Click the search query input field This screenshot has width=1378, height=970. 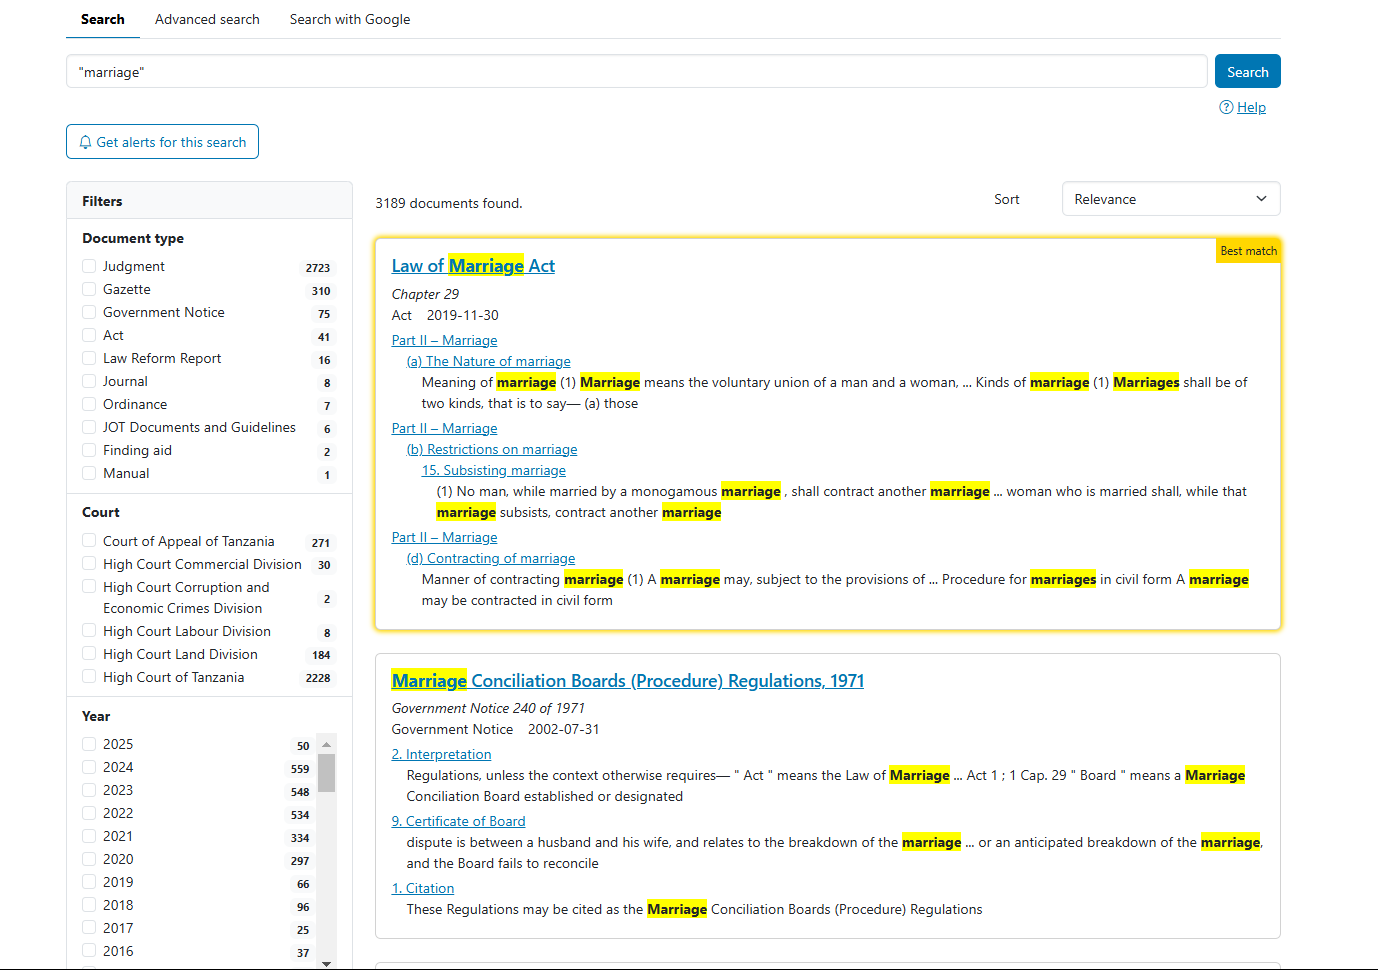636,72
